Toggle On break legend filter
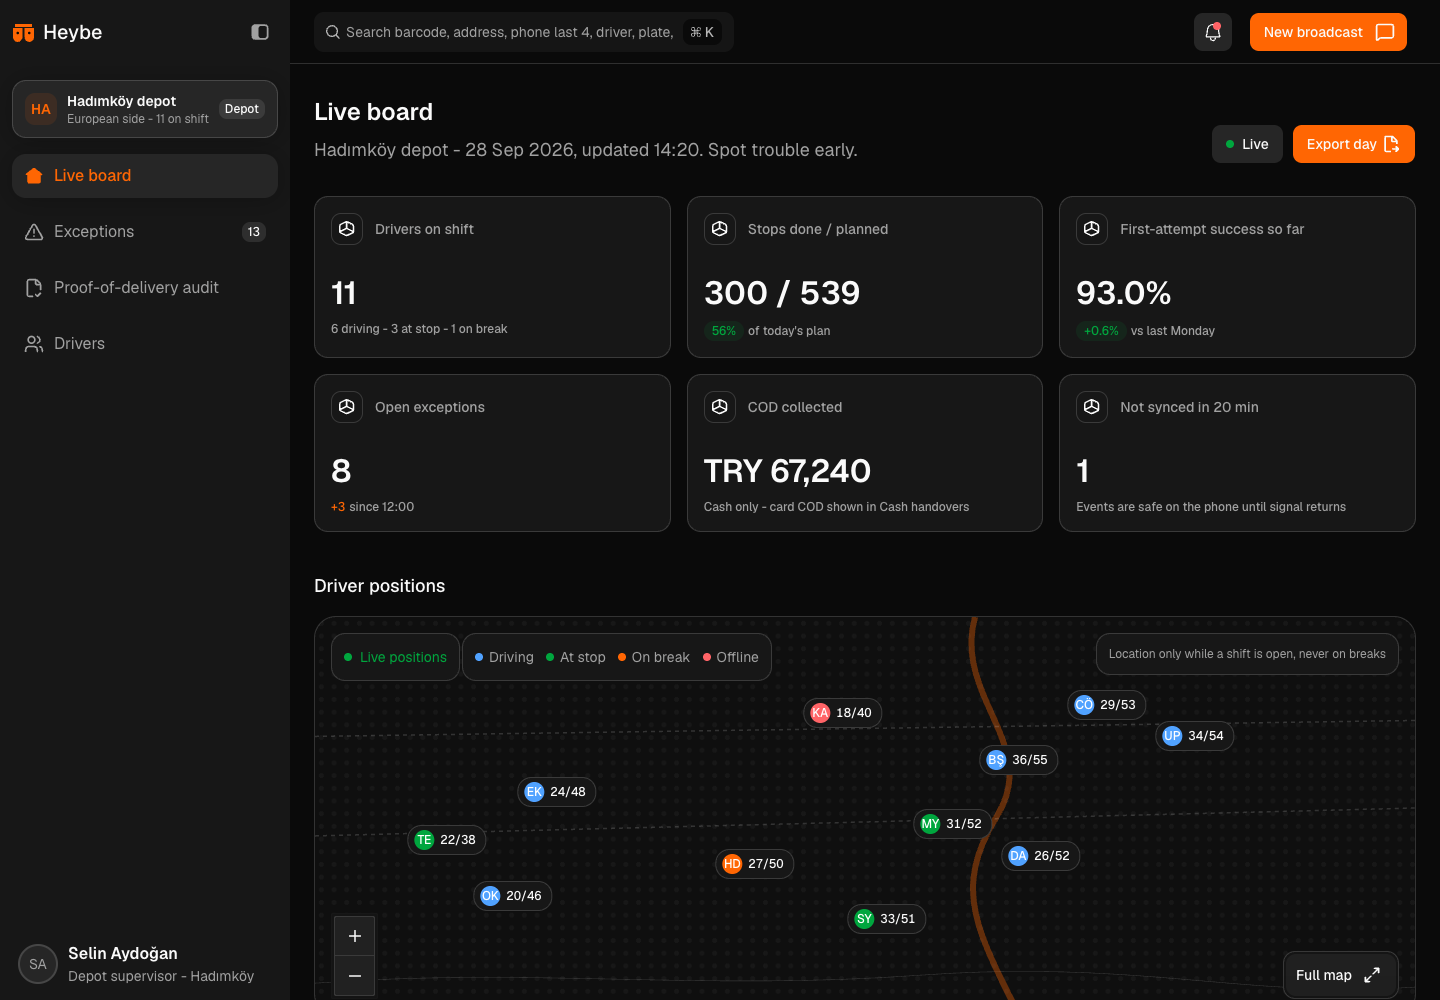 (654, 657)
